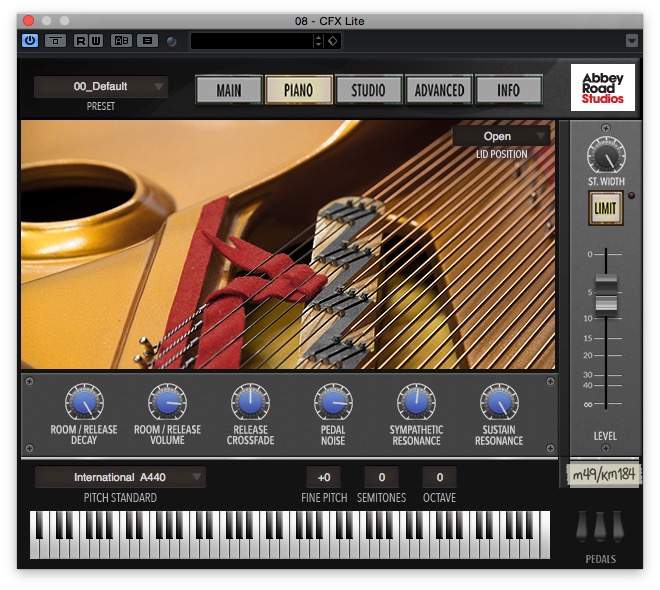This screenshot has height=590, width=660.
Task: Click the red close window button
Action: click(x=29, y=21)
